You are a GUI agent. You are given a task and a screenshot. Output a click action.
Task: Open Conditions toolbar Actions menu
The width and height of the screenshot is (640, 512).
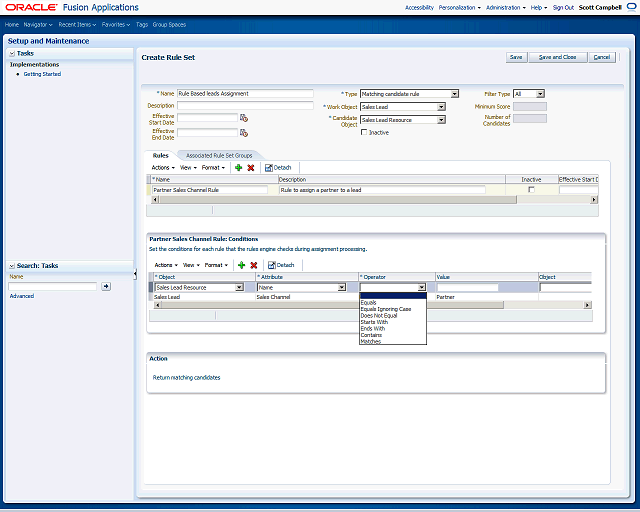pos(166,265)
